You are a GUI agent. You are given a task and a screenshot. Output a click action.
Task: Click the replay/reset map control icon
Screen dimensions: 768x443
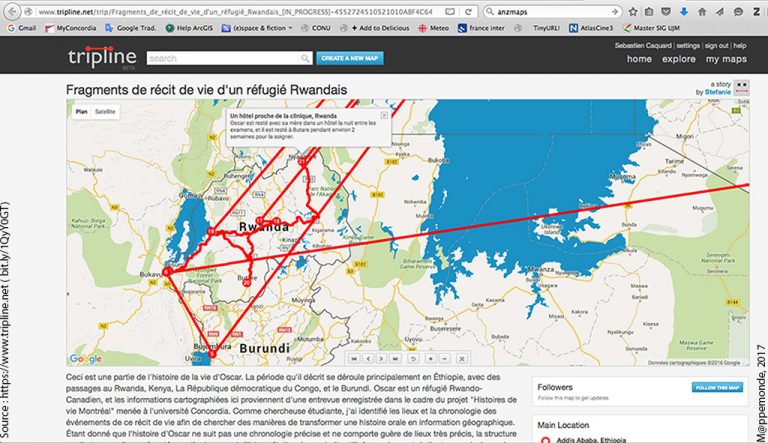414,357
